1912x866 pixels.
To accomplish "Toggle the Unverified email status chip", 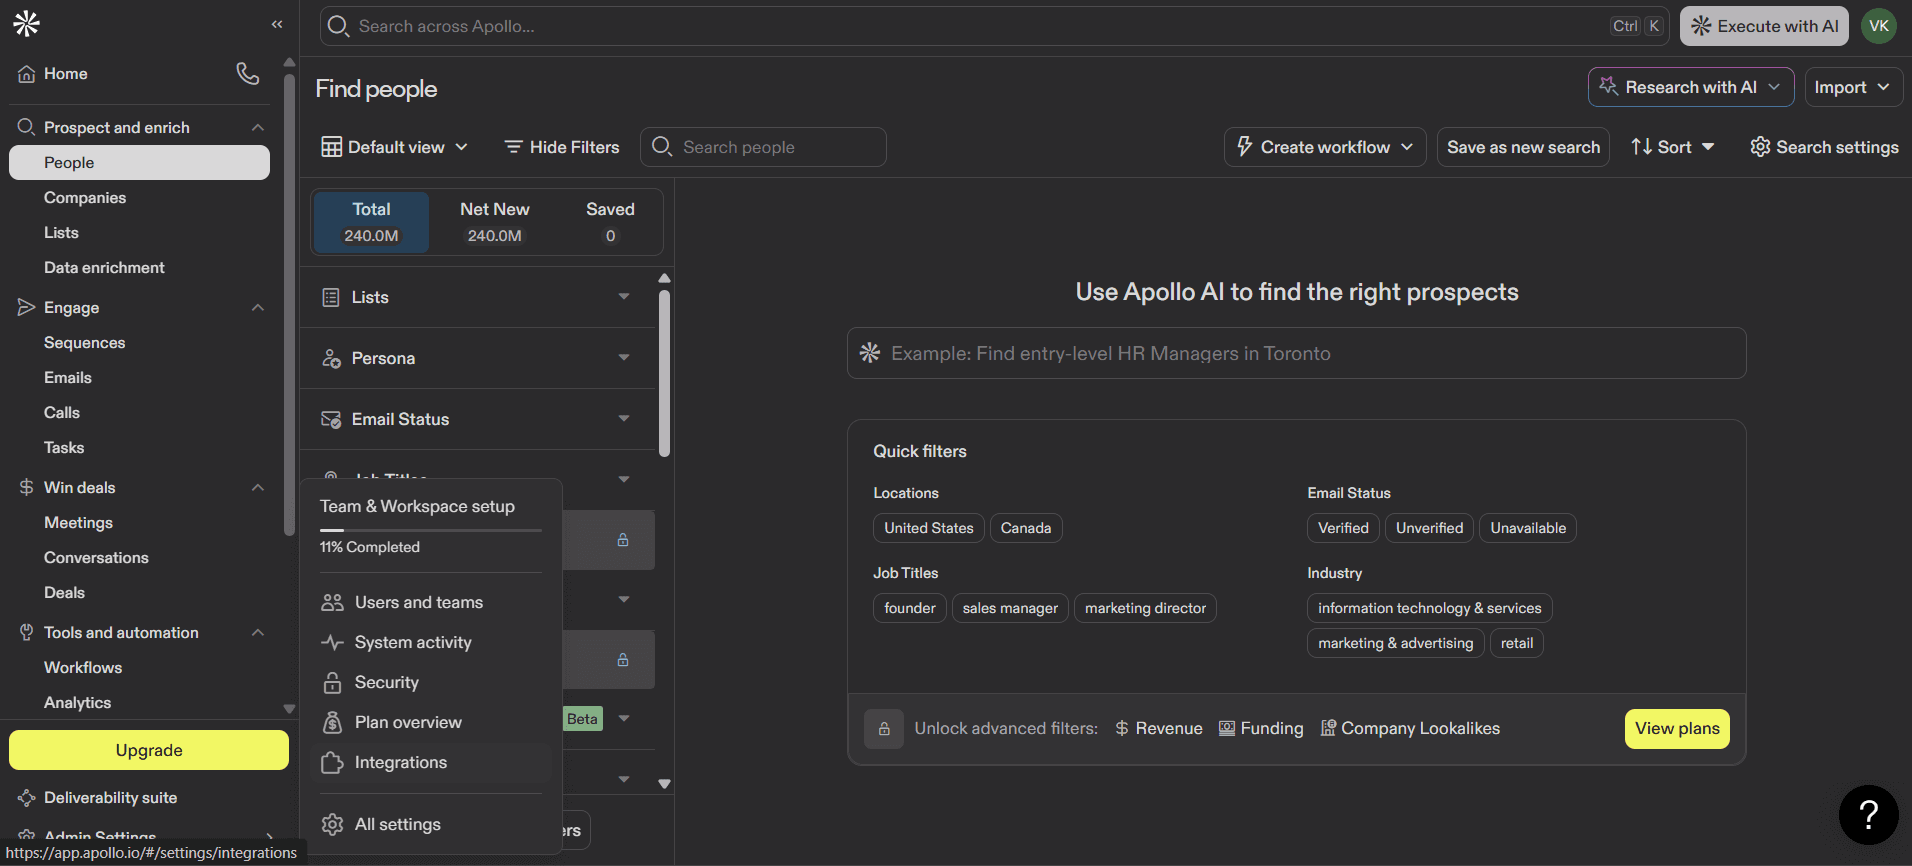I will click(x=1429, y=528).
